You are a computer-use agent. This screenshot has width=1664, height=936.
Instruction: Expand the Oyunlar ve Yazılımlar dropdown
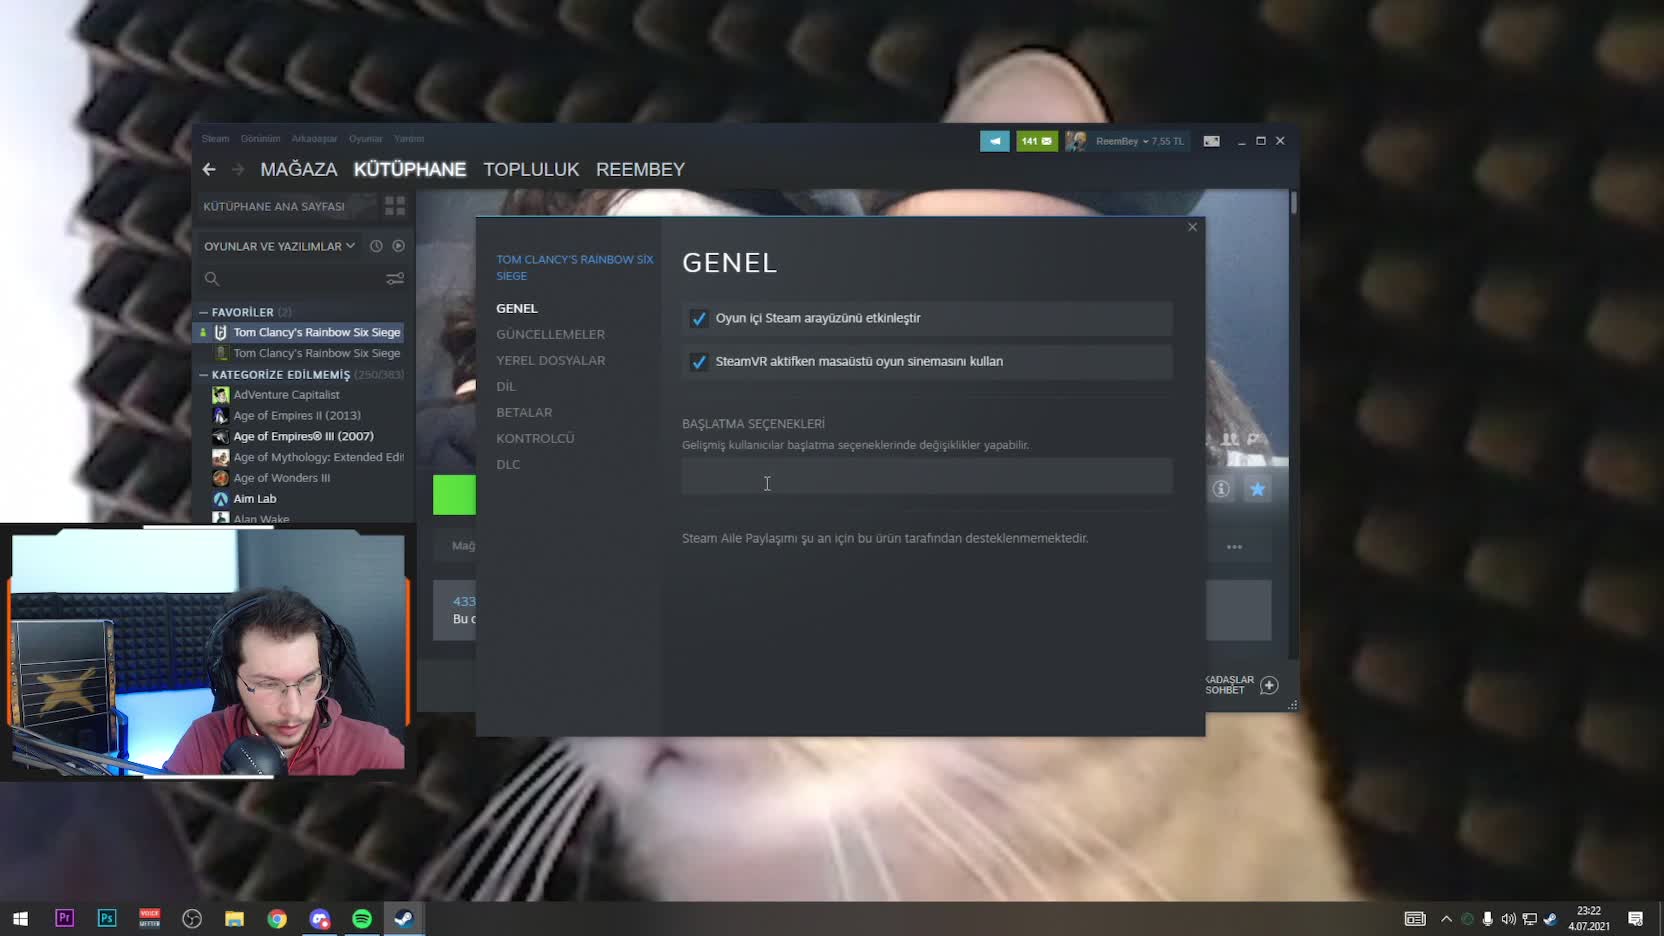pyautogui.click(x=279, y=246)
